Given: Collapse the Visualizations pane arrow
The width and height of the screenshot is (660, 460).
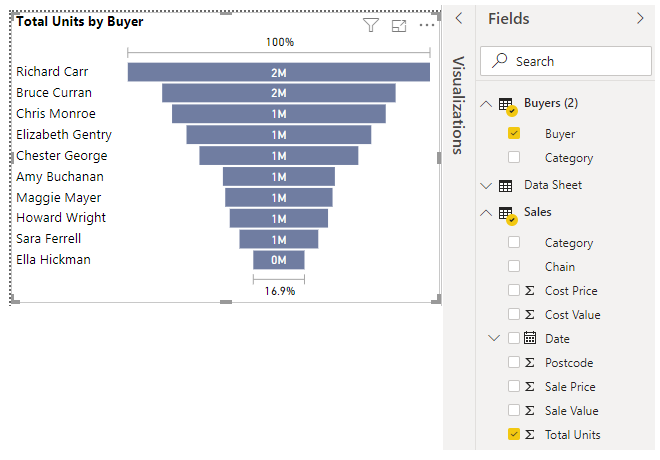Looking at the screenshot, I should pos(459,19).
